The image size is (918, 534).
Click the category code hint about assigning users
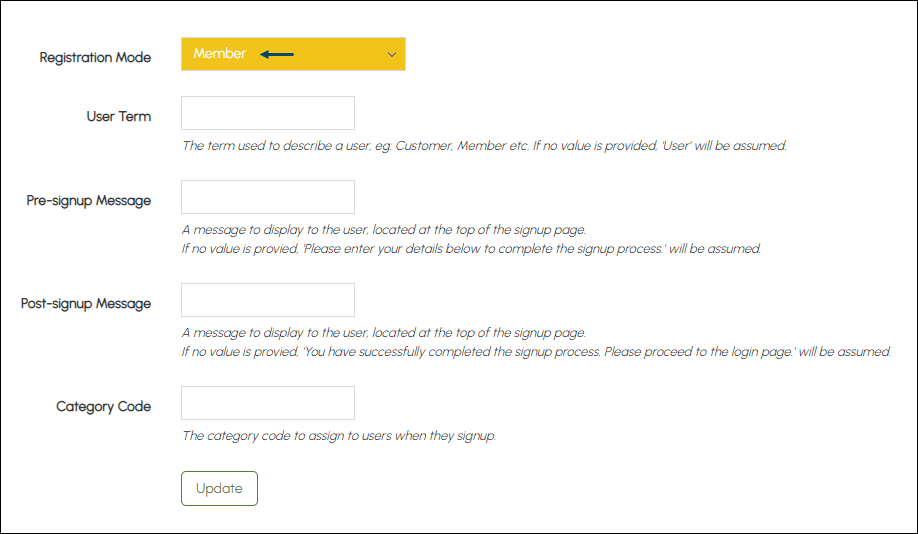point(339,436)
